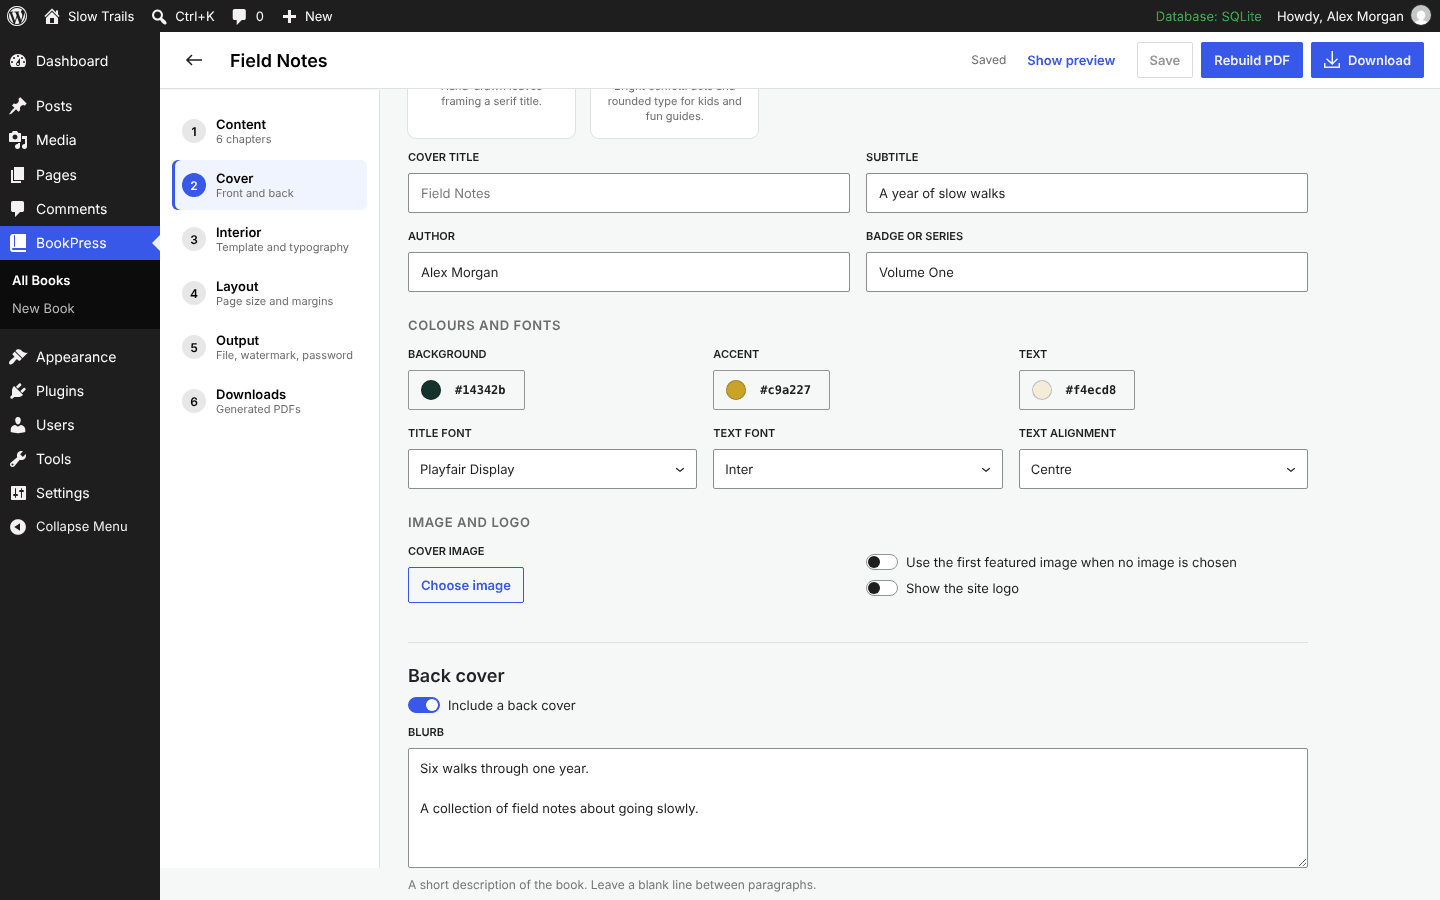Click Show preview link
This screenshot has height=900, width=1440.
pyautogui.click(x=1071, y=60)
